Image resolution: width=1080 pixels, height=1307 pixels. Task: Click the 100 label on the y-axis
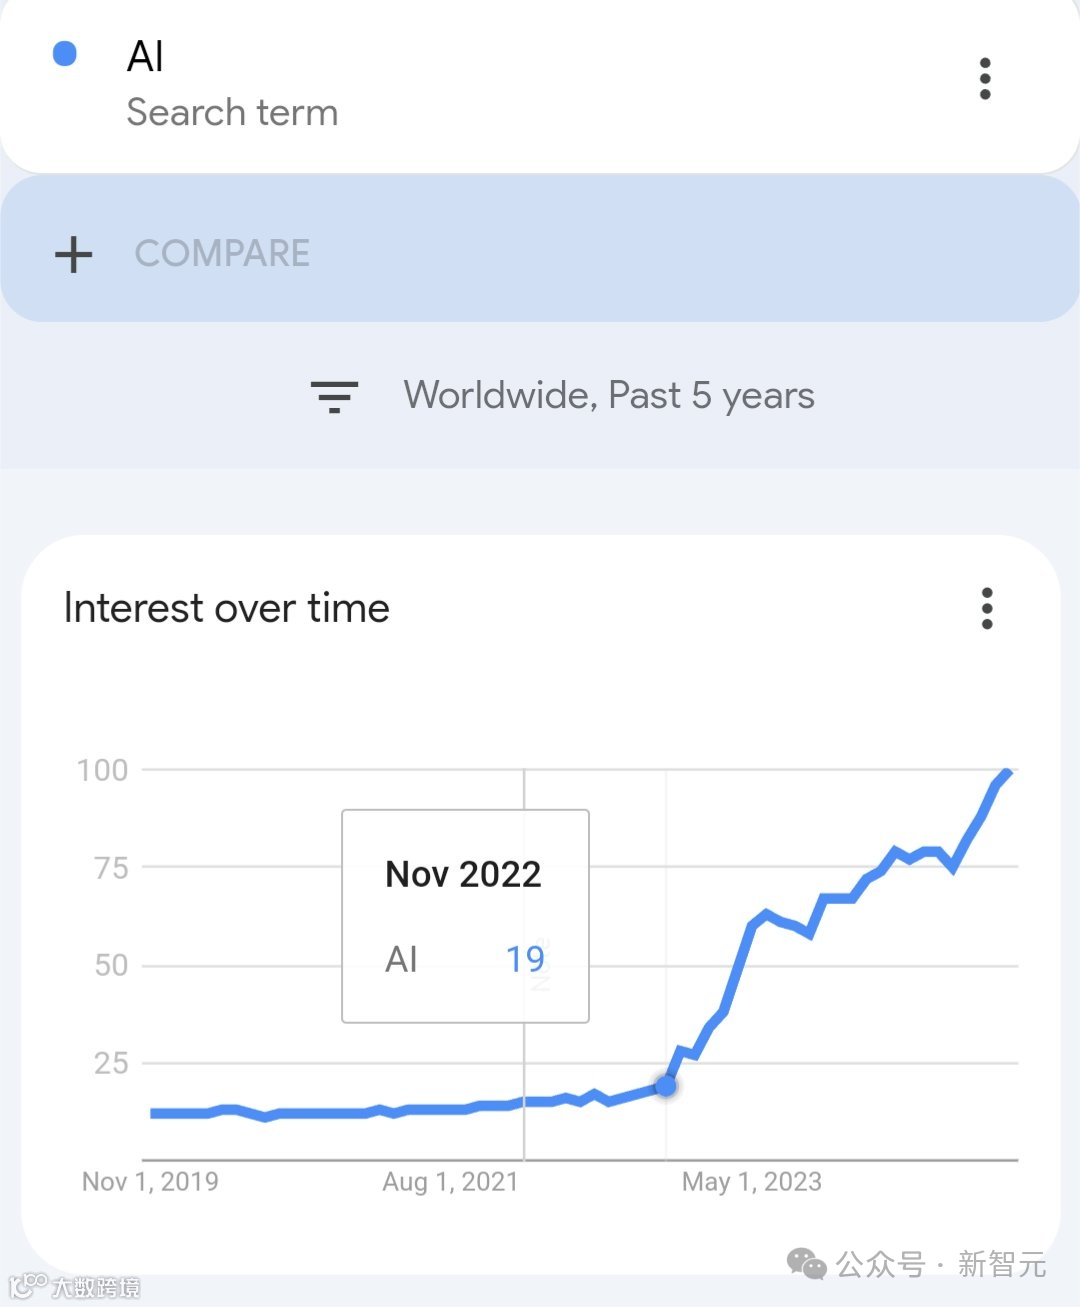(103, 770)
